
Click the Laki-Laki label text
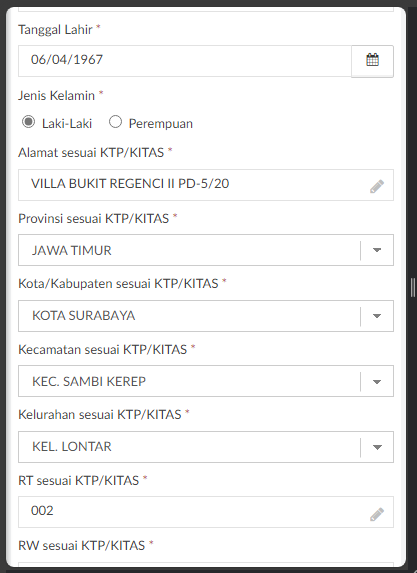pos(67,124)
